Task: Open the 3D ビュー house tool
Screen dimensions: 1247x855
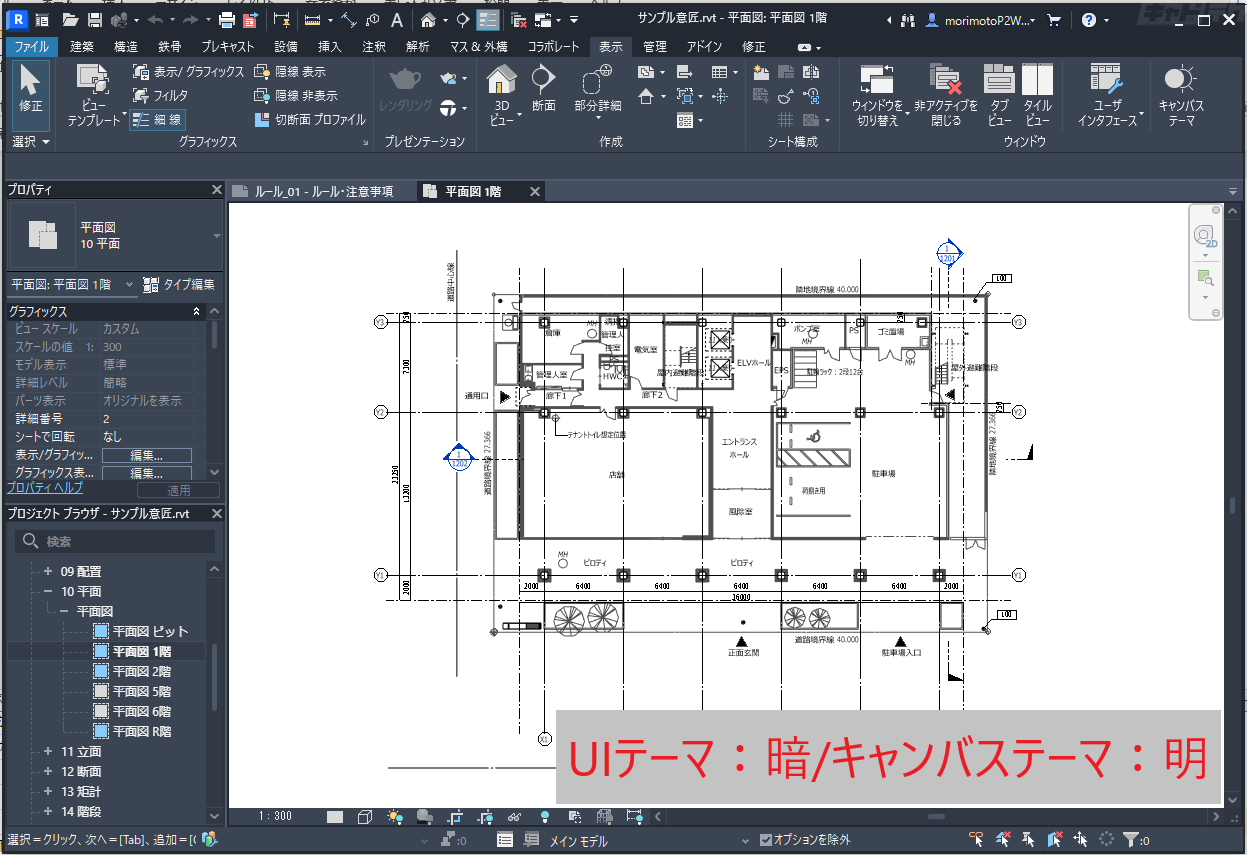Action: coord(502,95)
